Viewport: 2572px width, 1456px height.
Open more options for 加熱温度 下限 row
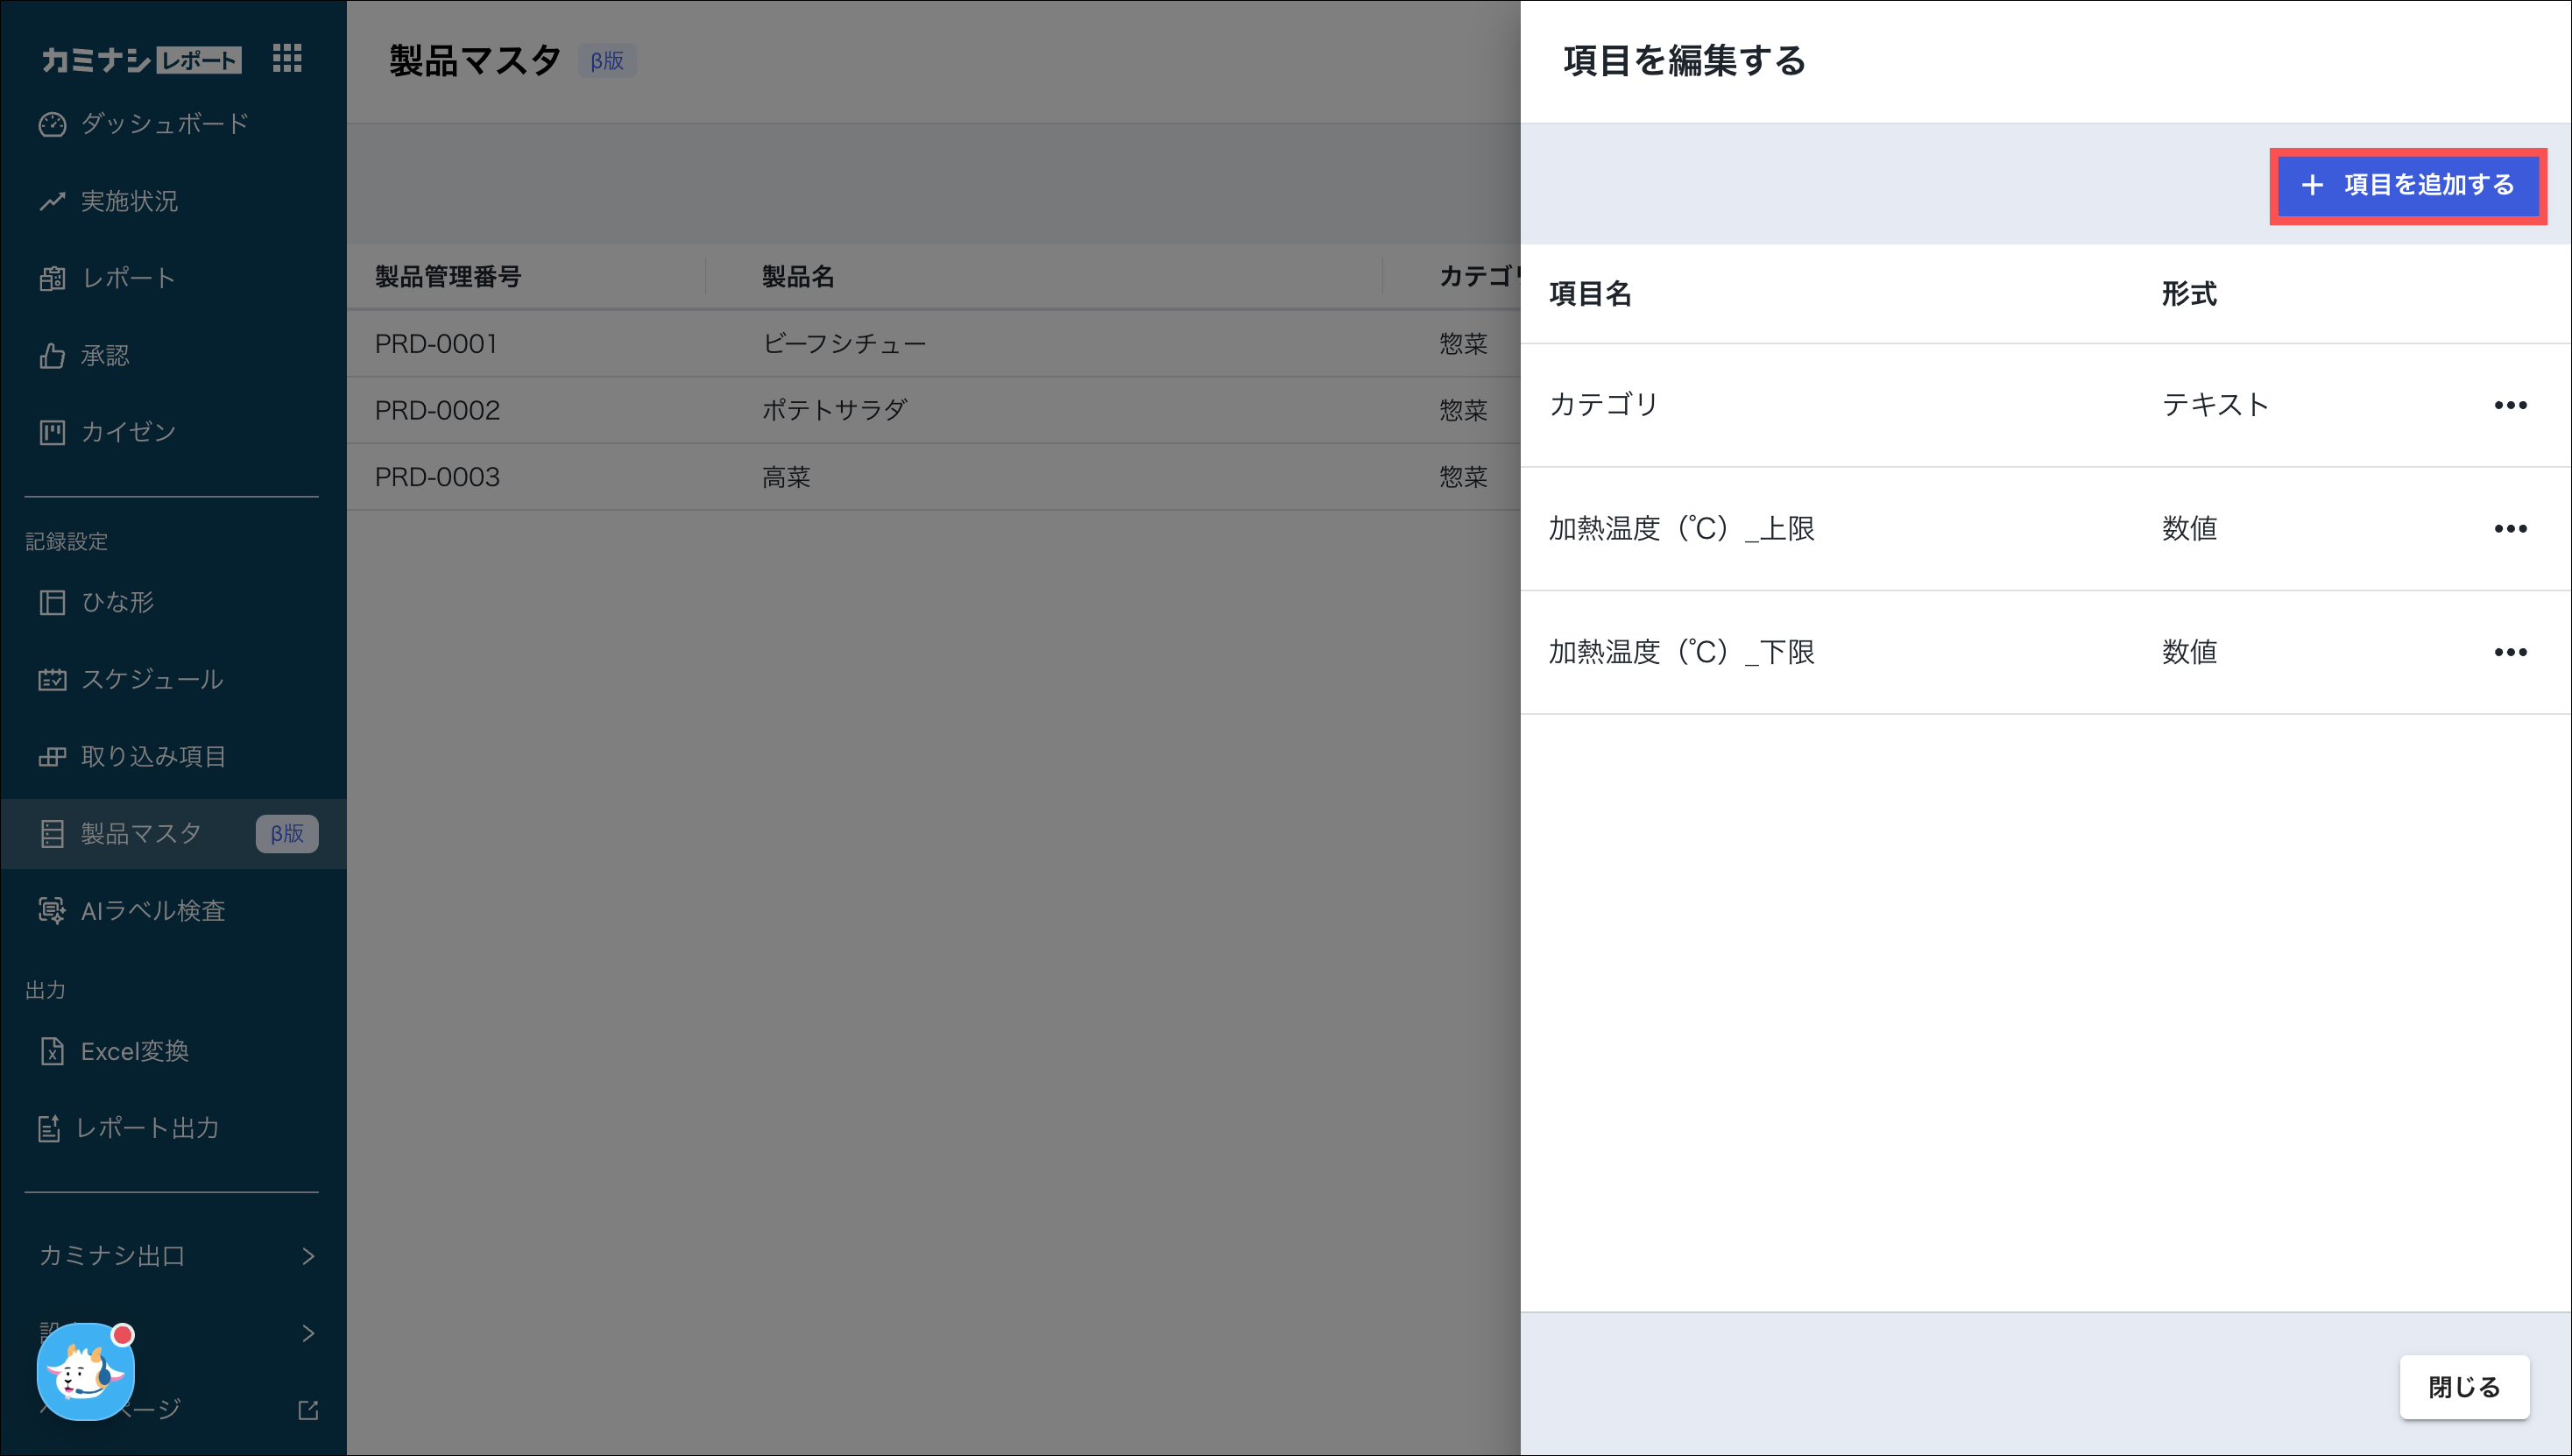(2510, 652)
